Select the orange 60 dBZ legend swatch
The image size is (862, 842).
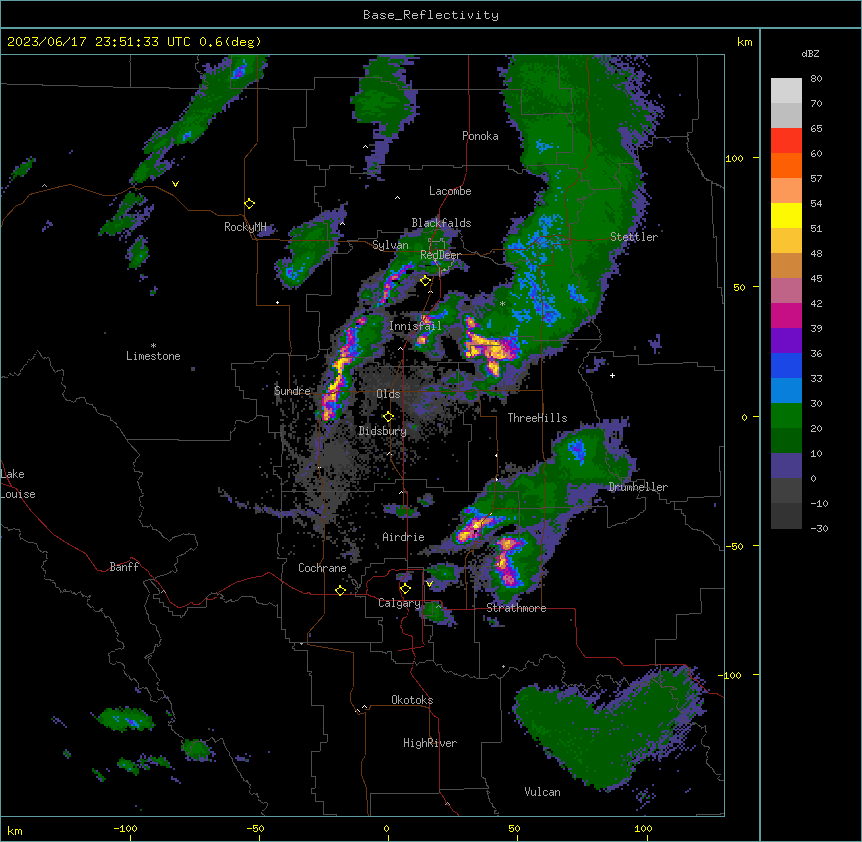point(786,165)
